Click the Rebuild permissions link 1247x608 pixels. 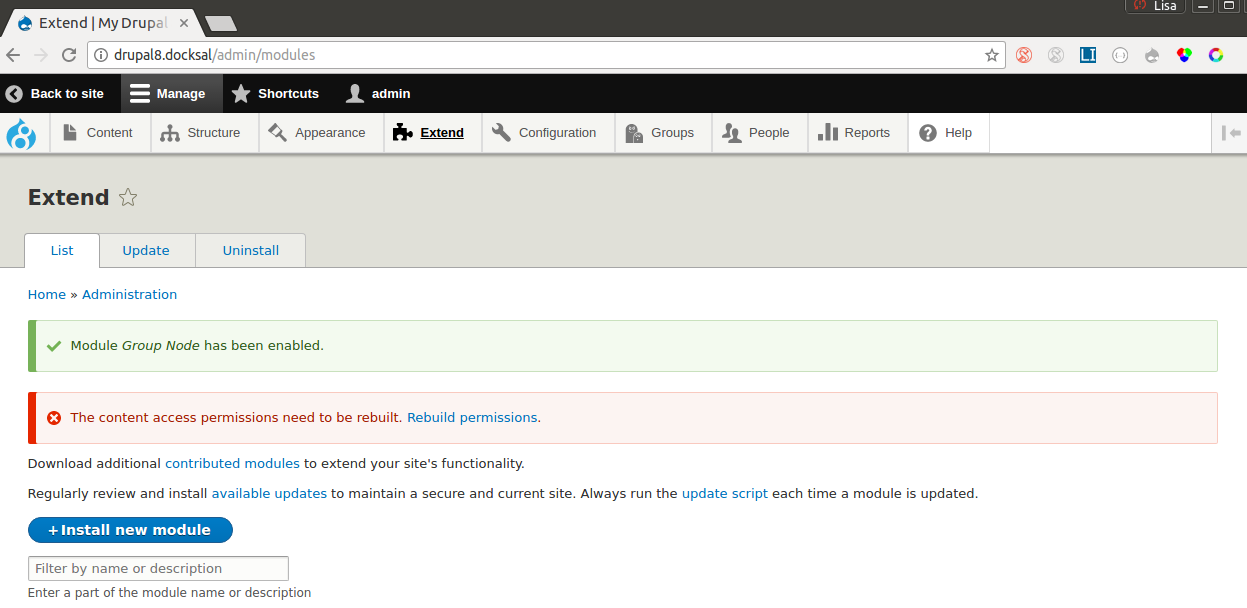(x=472, y=417)
